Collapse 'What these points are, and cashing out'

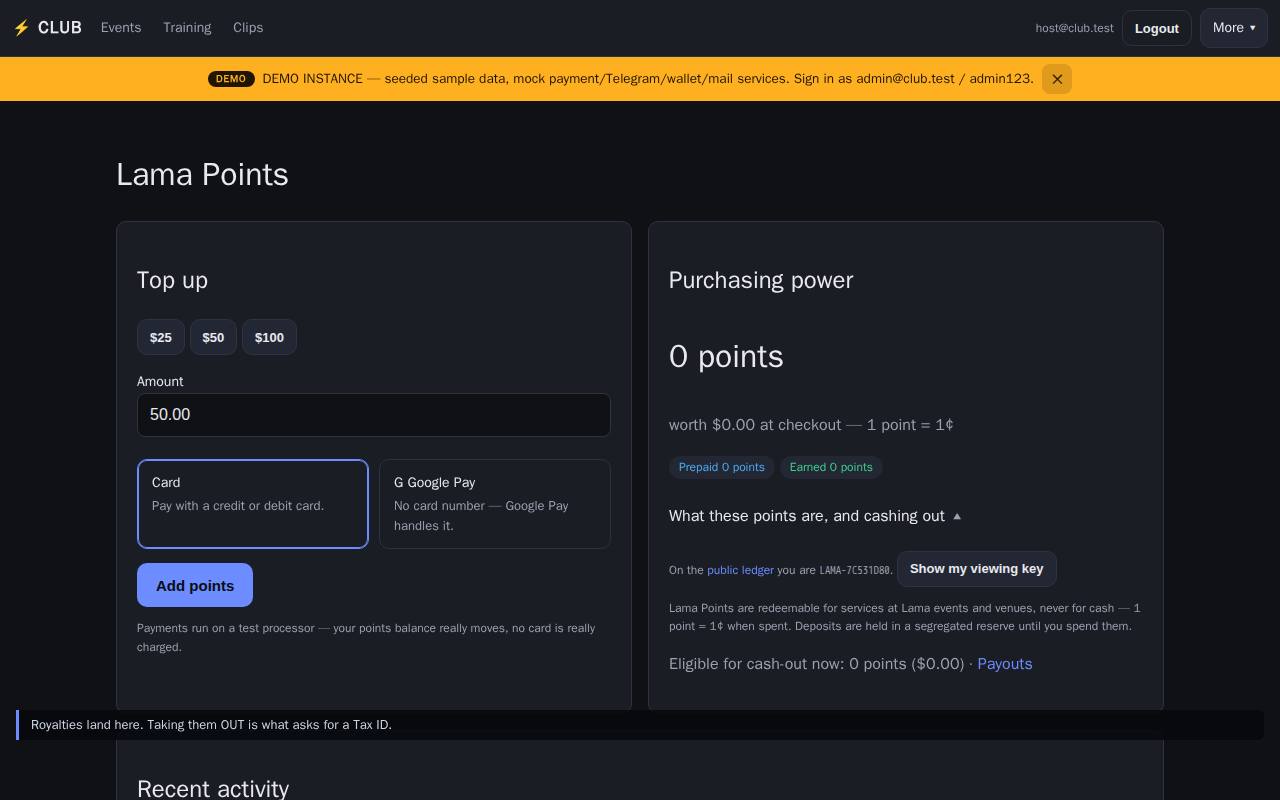tap(815, 516)
